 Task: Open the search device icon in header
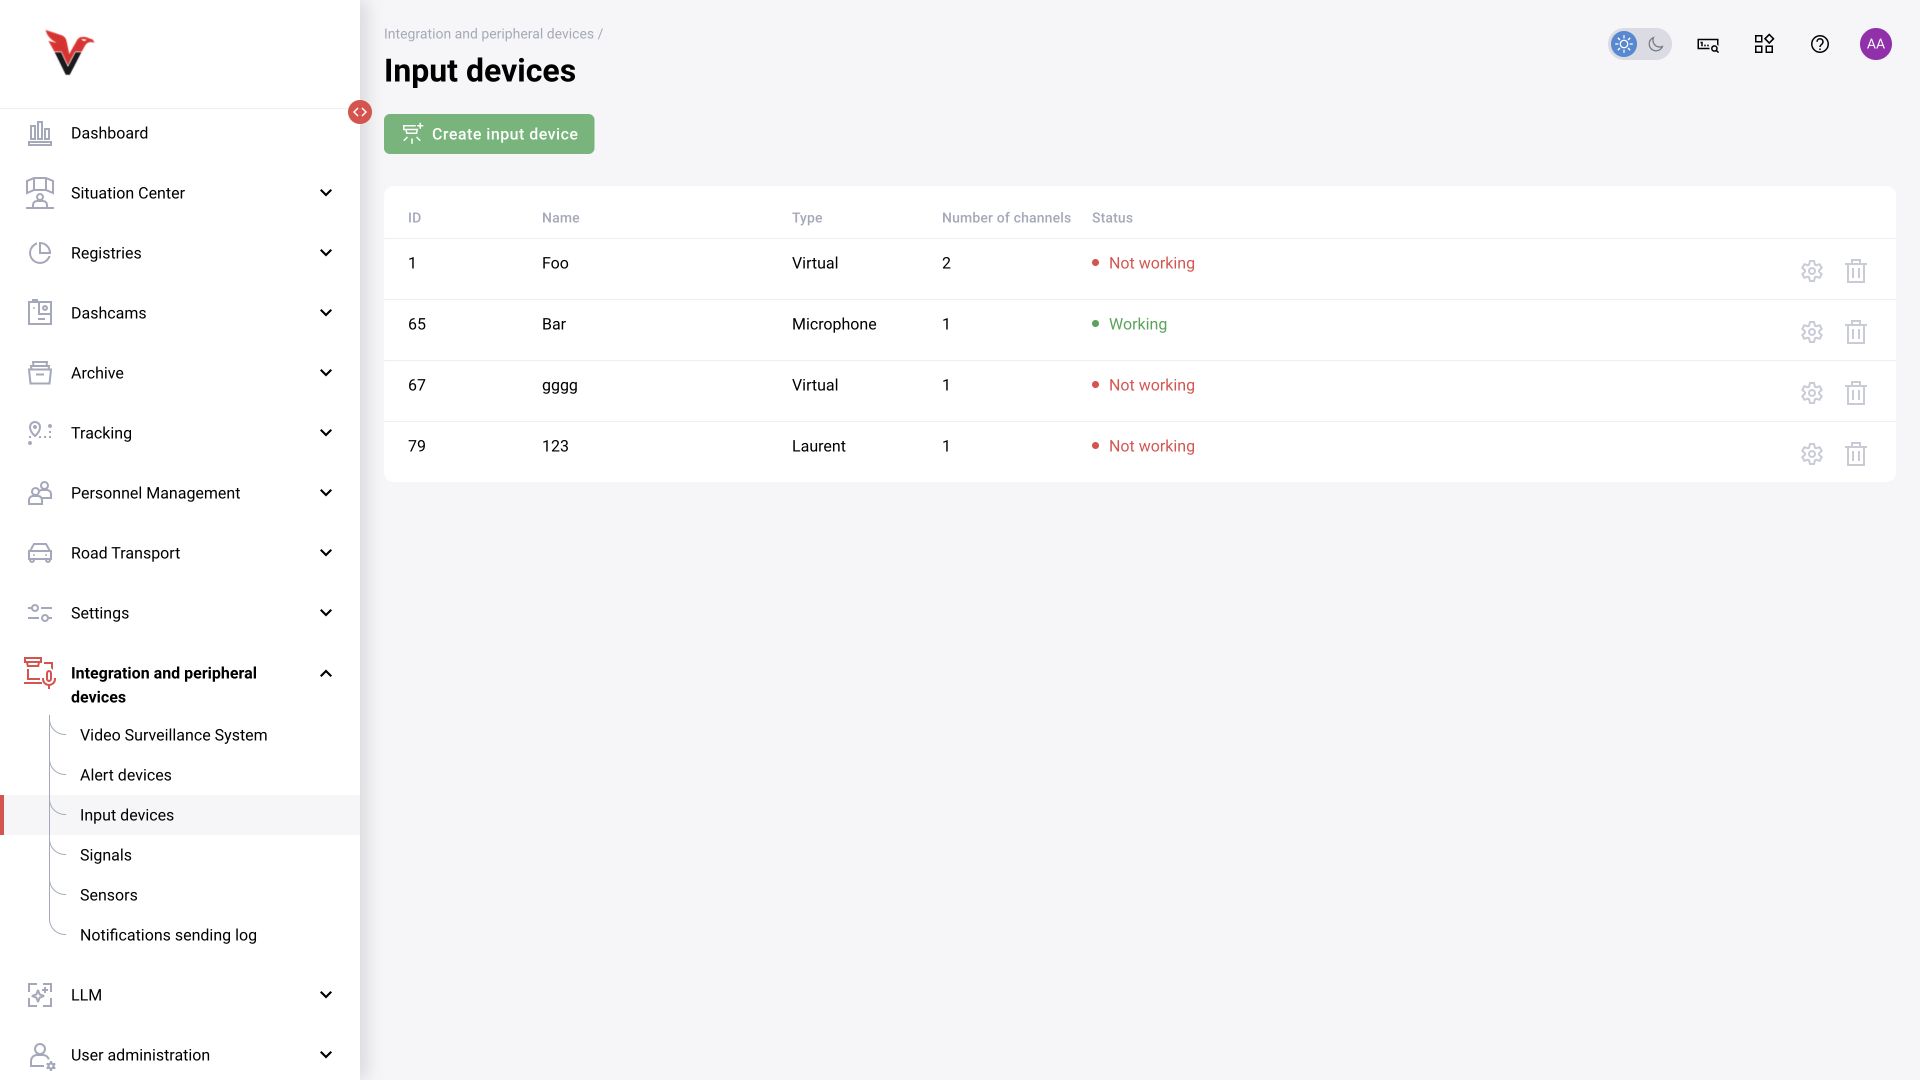[1707, 44]
